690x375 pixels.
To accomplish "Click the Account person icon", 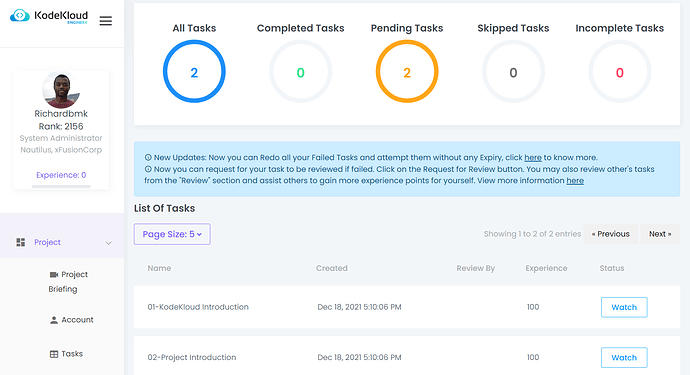I will coord(54,320).
